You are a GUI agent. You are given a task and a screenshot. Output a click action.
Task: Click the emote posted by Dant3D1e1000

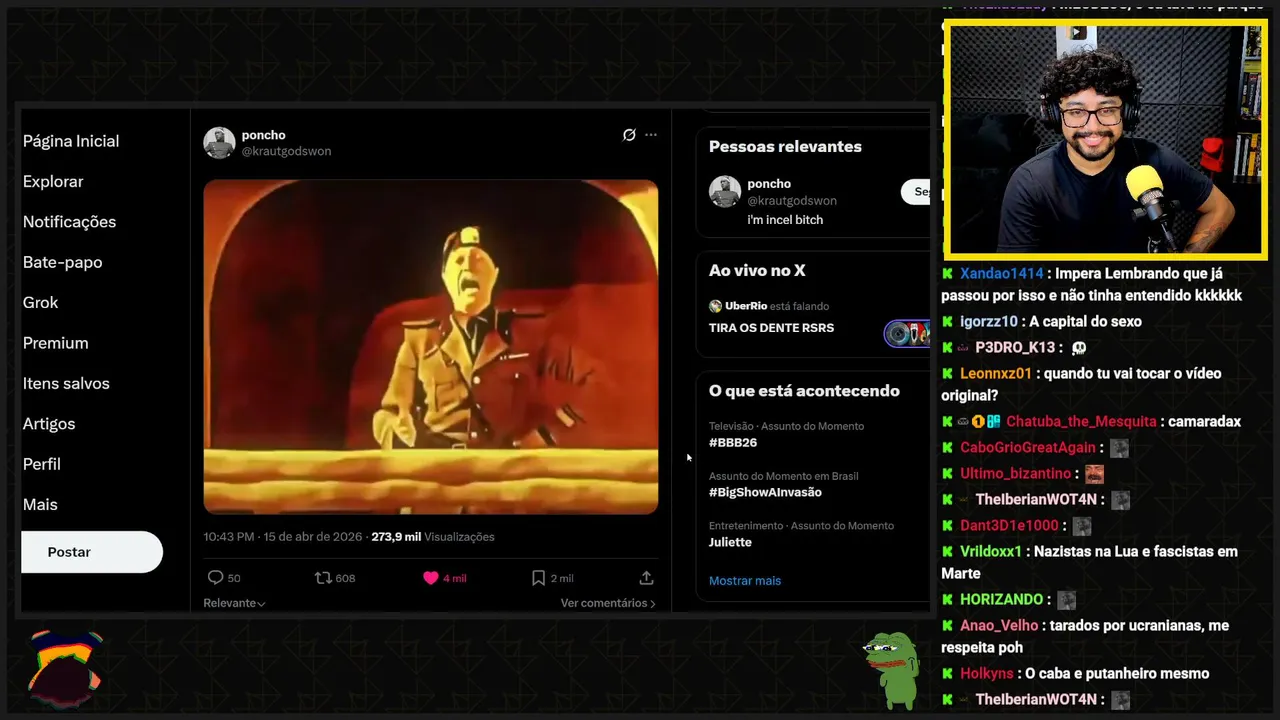1081,526
